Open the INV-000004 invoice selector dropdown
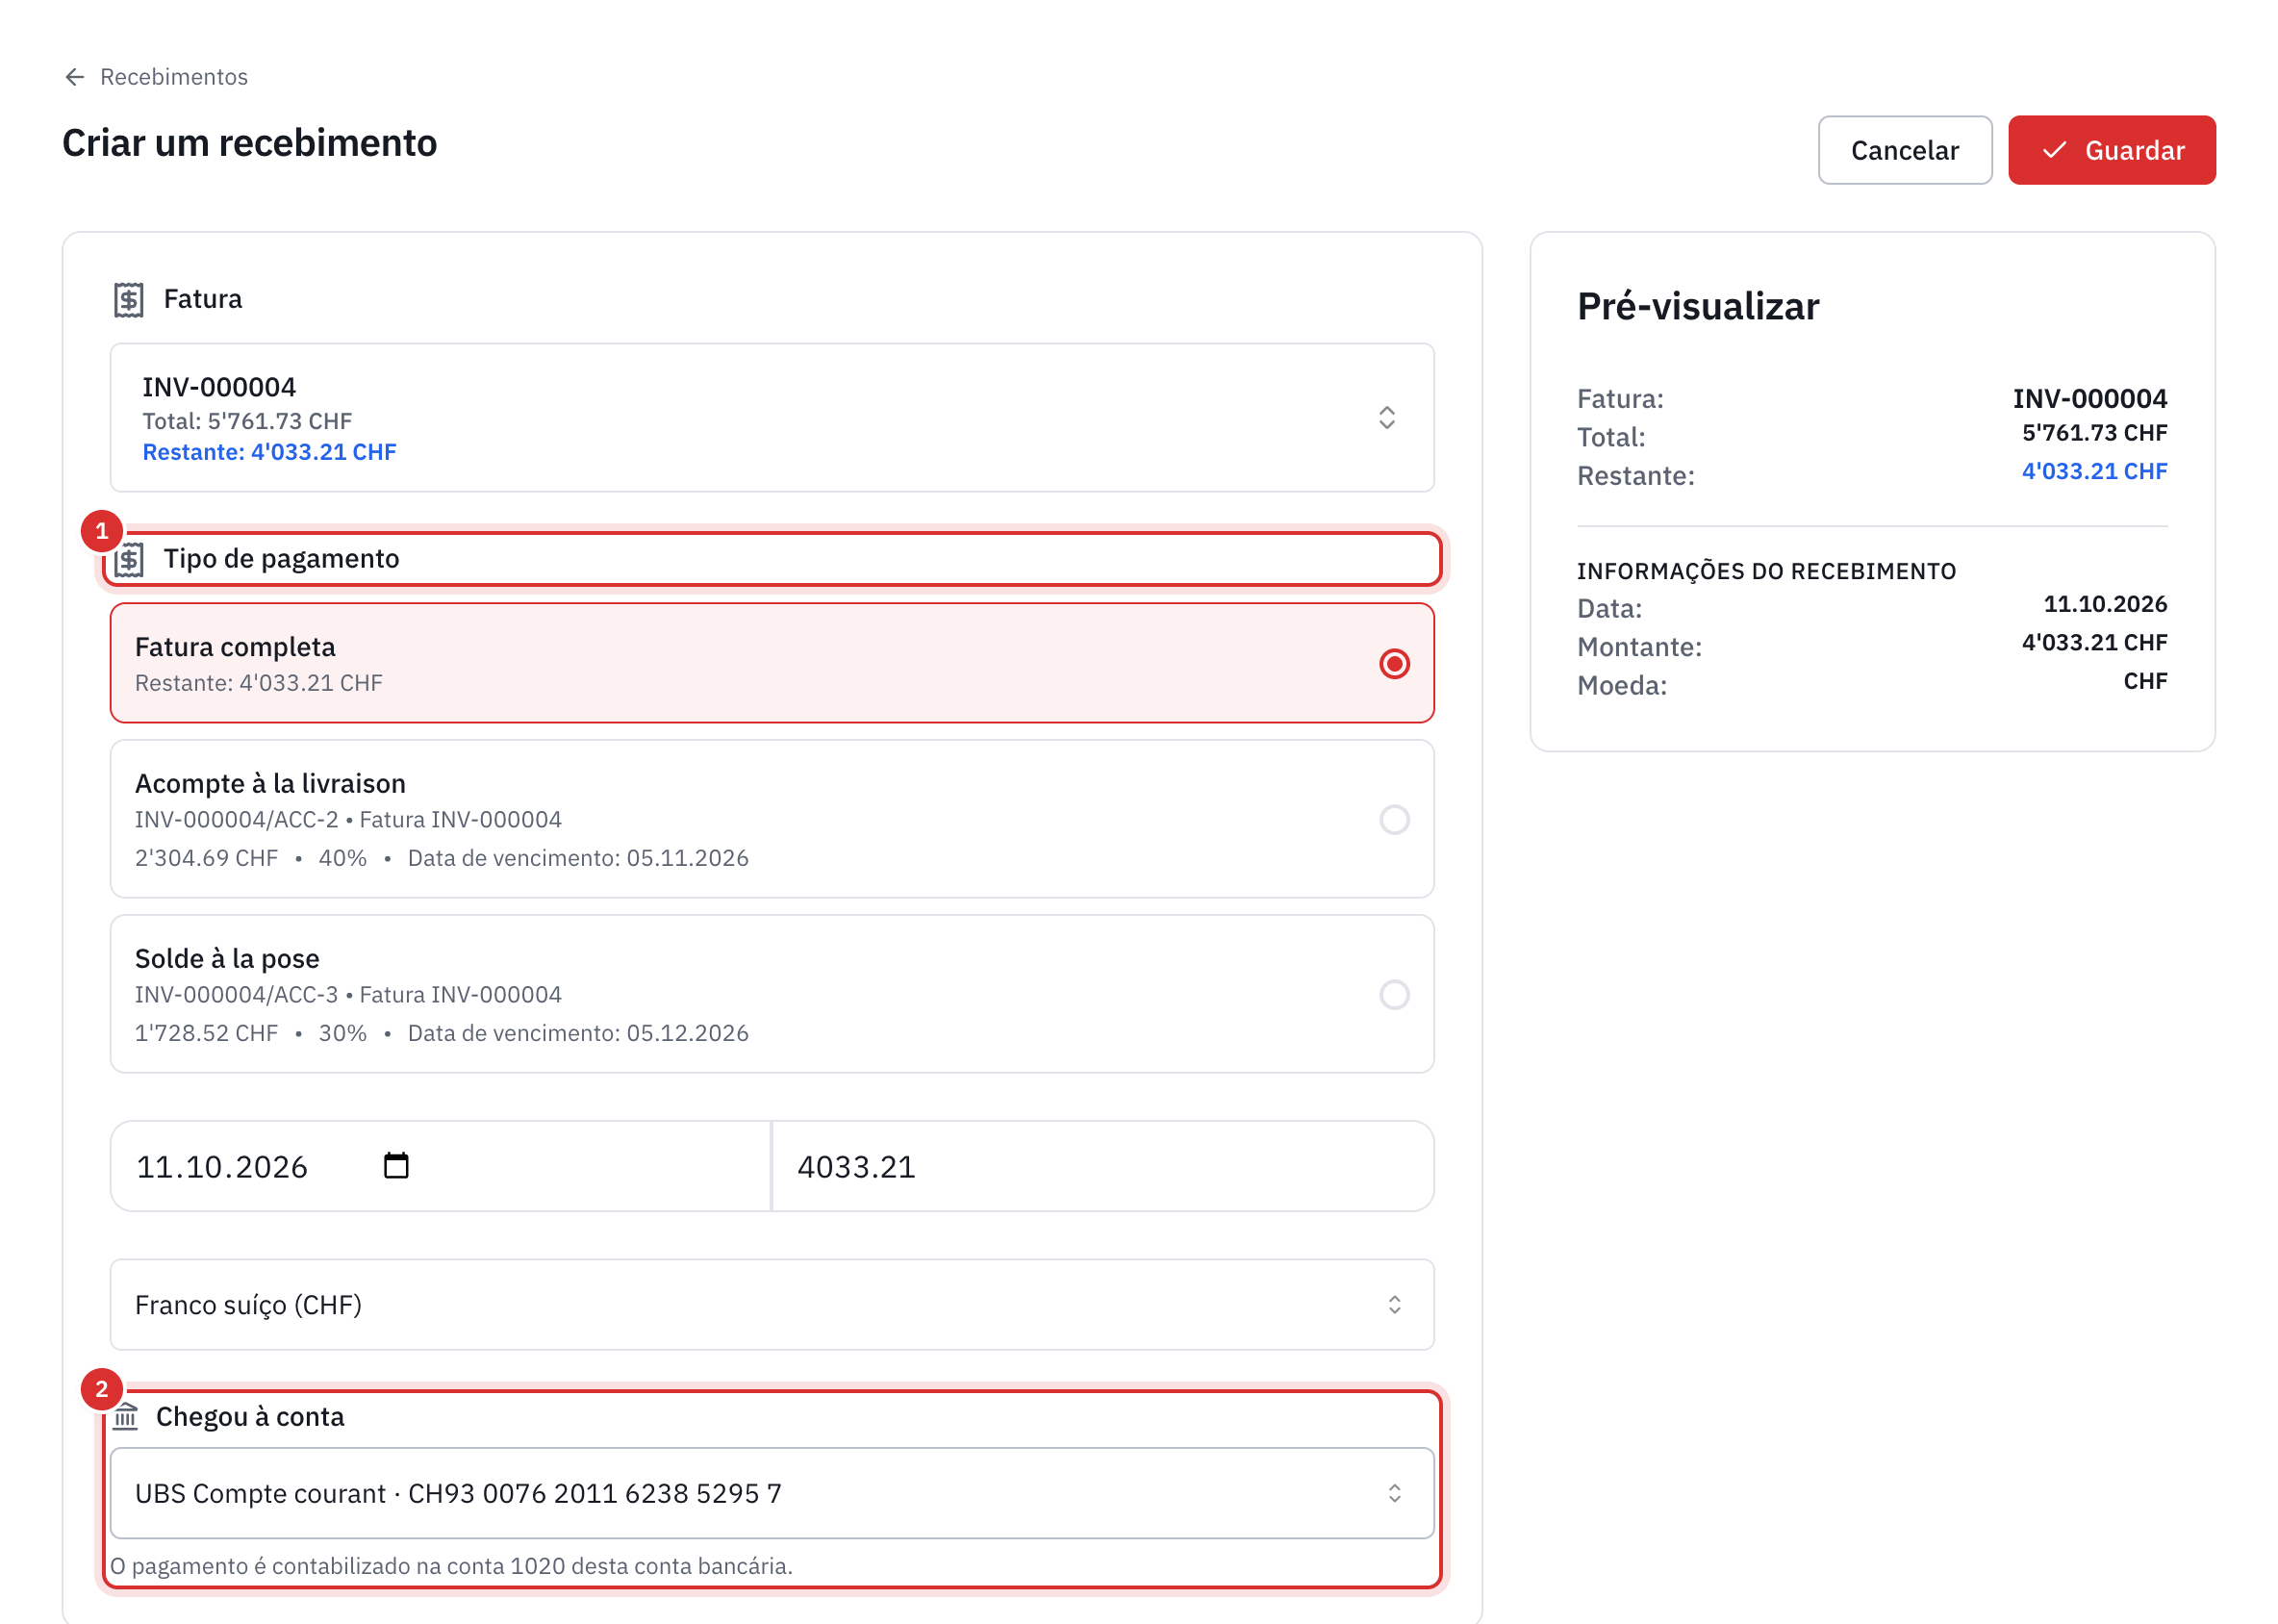Viewport: 2278px width, 1624px height. tap(772, 418)
